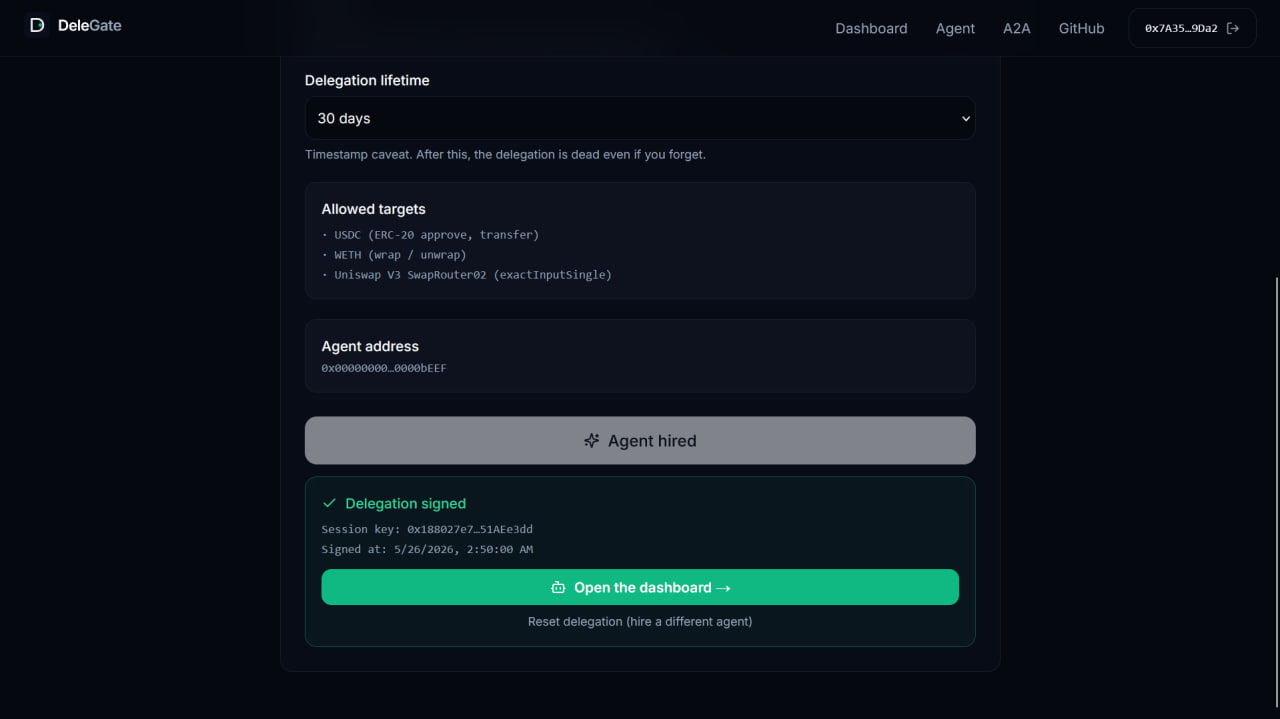Click Reset delegation (hire a different agent)
The height and width of the screenshot is (719, 1280).
(x=640, y=622)
